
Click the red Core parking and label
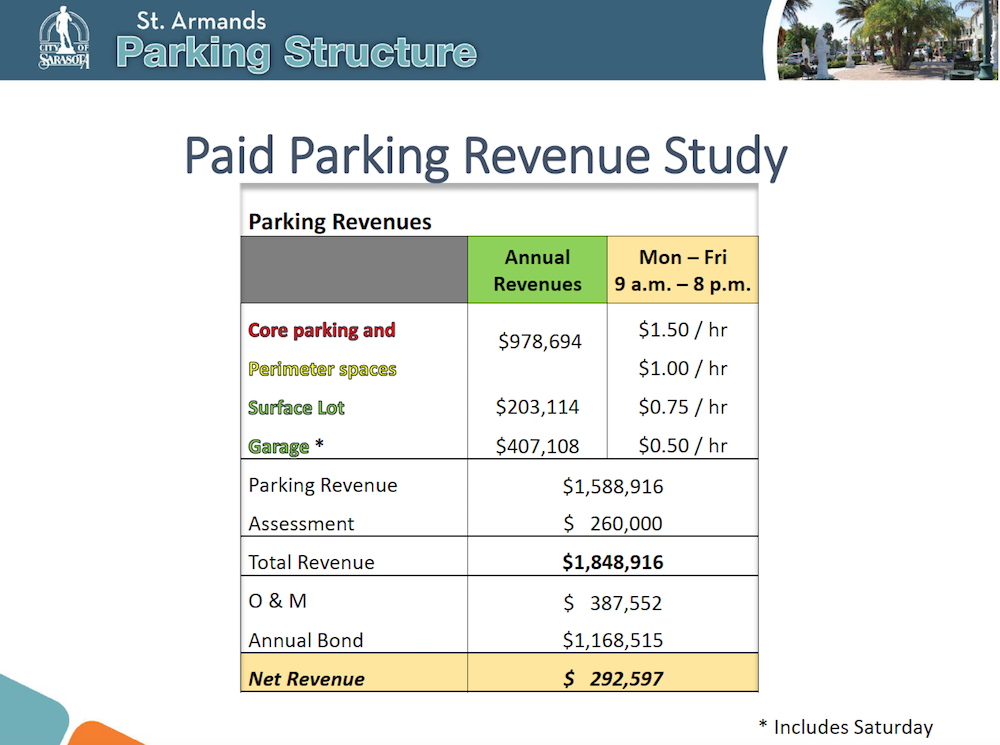[x=322, y=330]
